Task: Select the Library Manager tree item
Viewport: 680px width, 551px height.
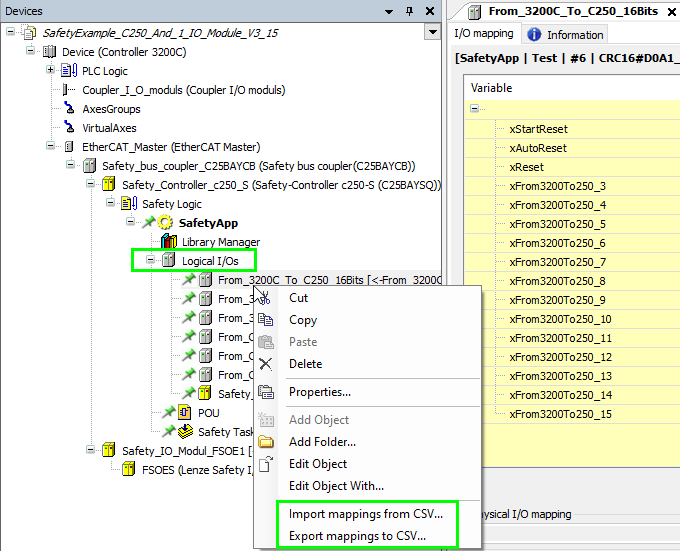Action: 221,241
